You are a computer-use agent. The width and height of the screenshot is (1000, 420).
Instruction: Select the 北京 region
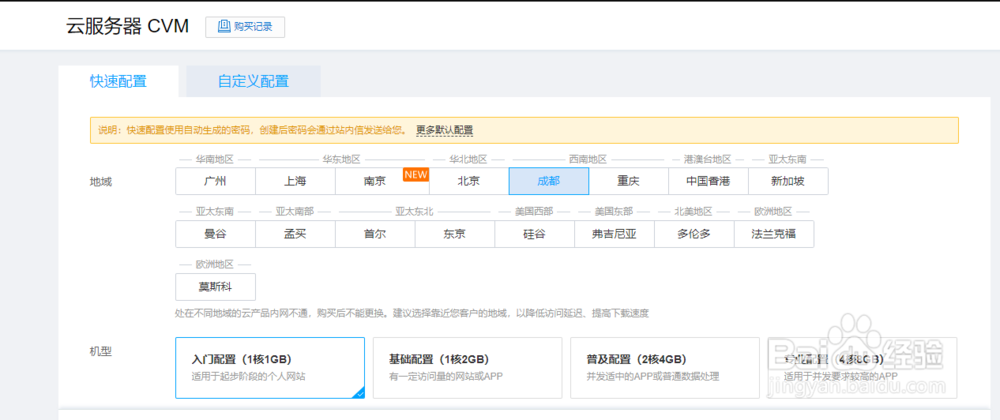tap(469, 181)
